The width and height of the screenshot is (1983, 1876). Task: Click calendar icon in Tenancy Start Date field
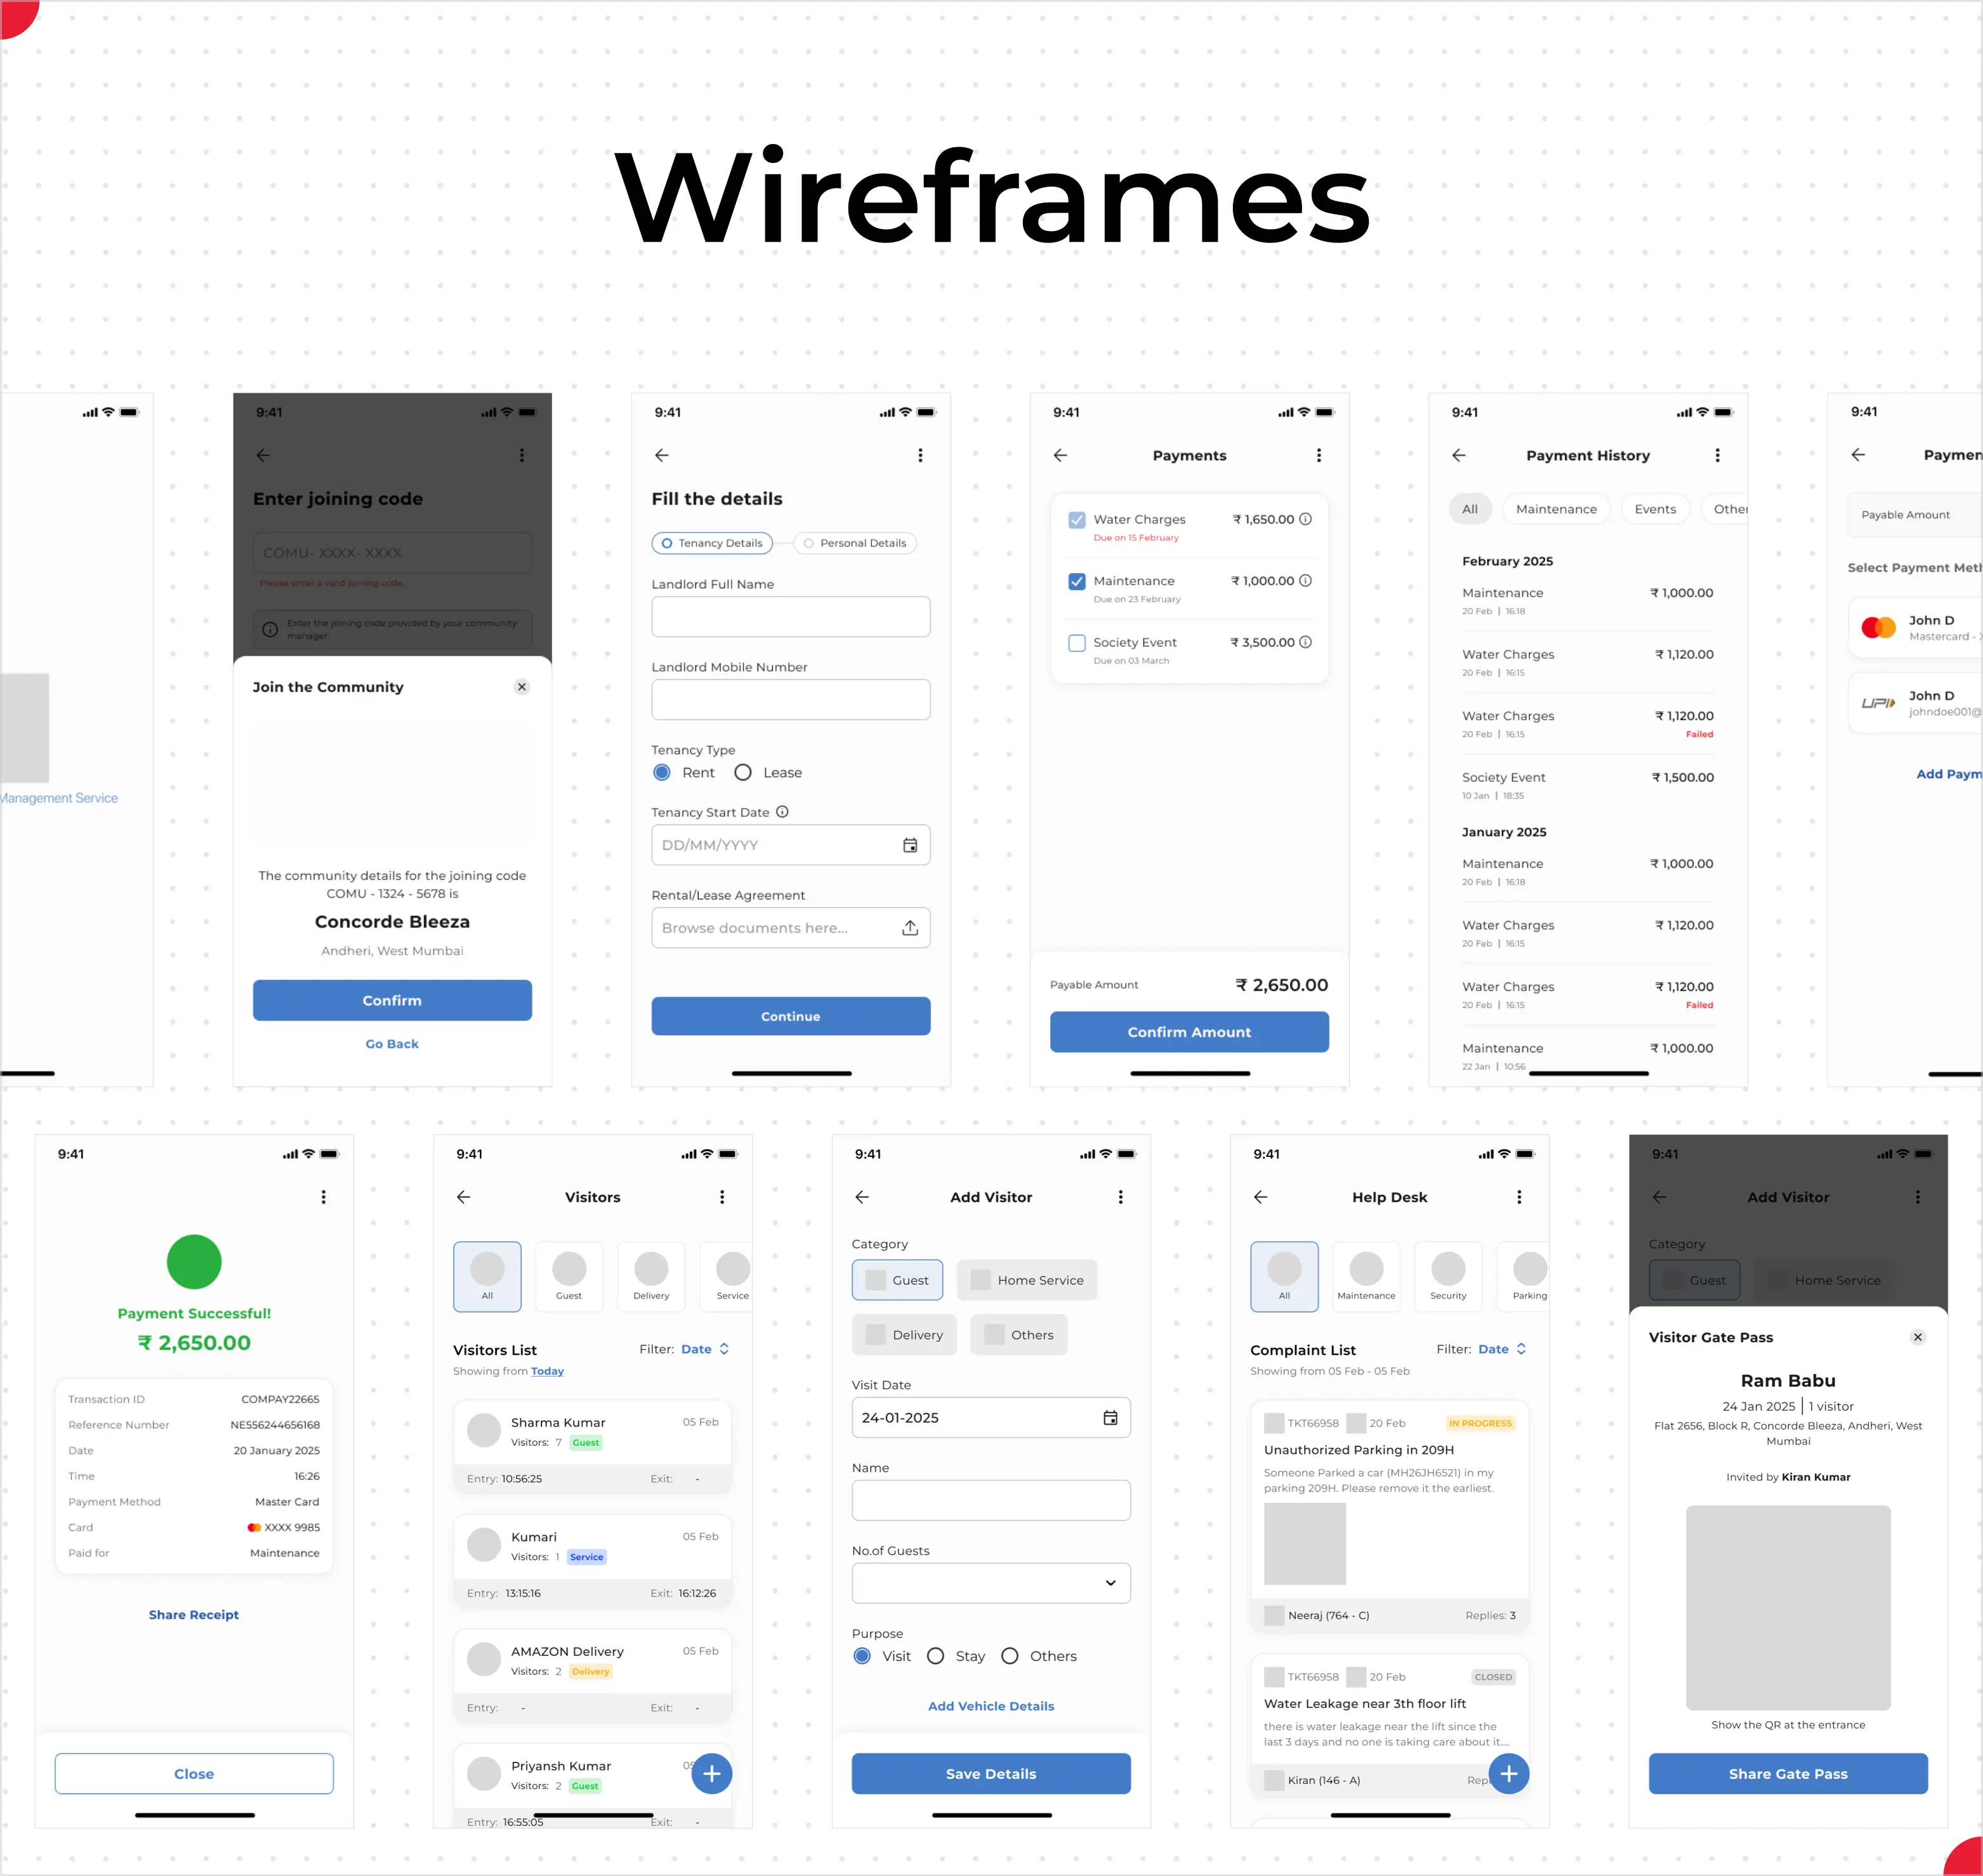(x=909, y=845)
